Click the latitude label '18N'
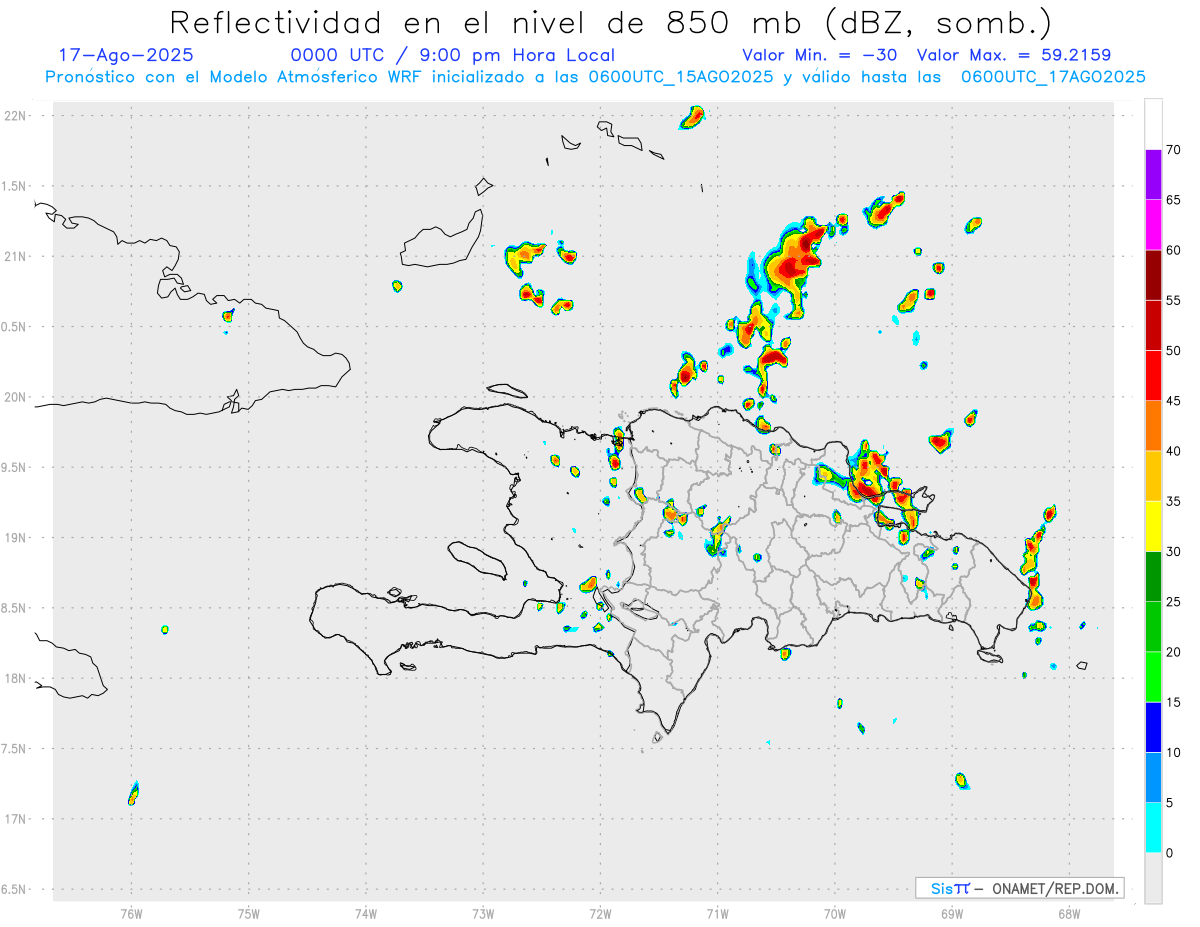 [x=15, y=678]
